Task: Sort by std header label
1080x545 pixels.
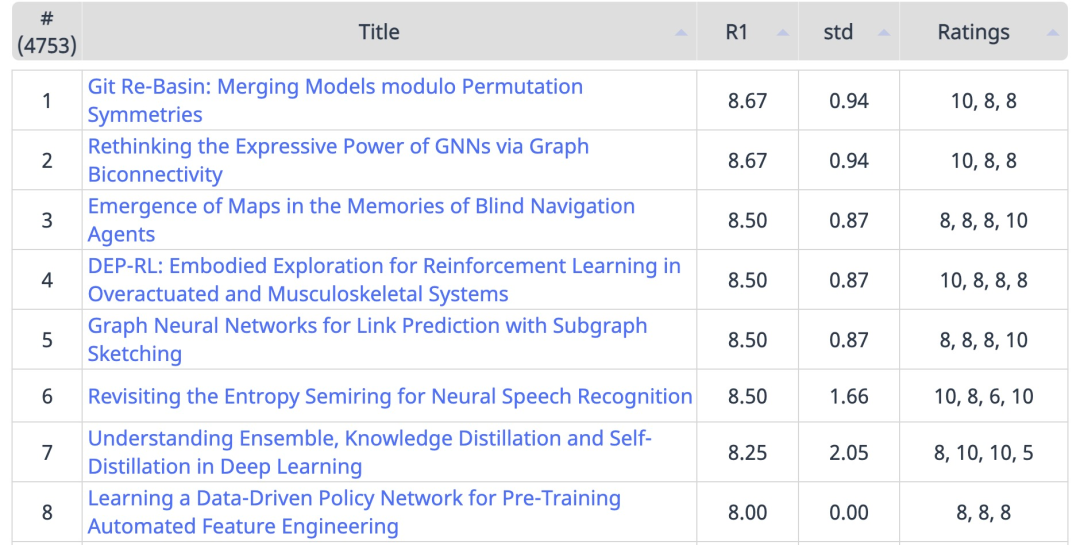Action: [x=838, y=32]
